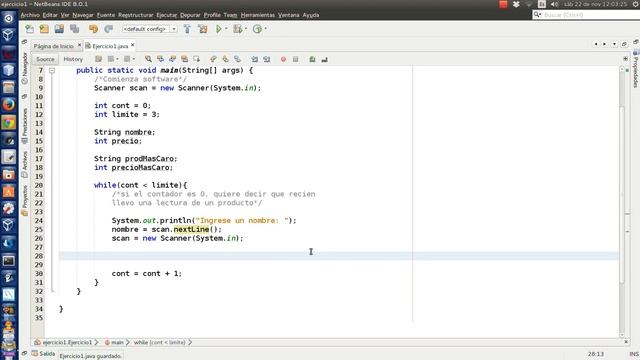This screenshot has width=640, height=360.
Task: Open the Herramientas menu
Action: point(258,15)
